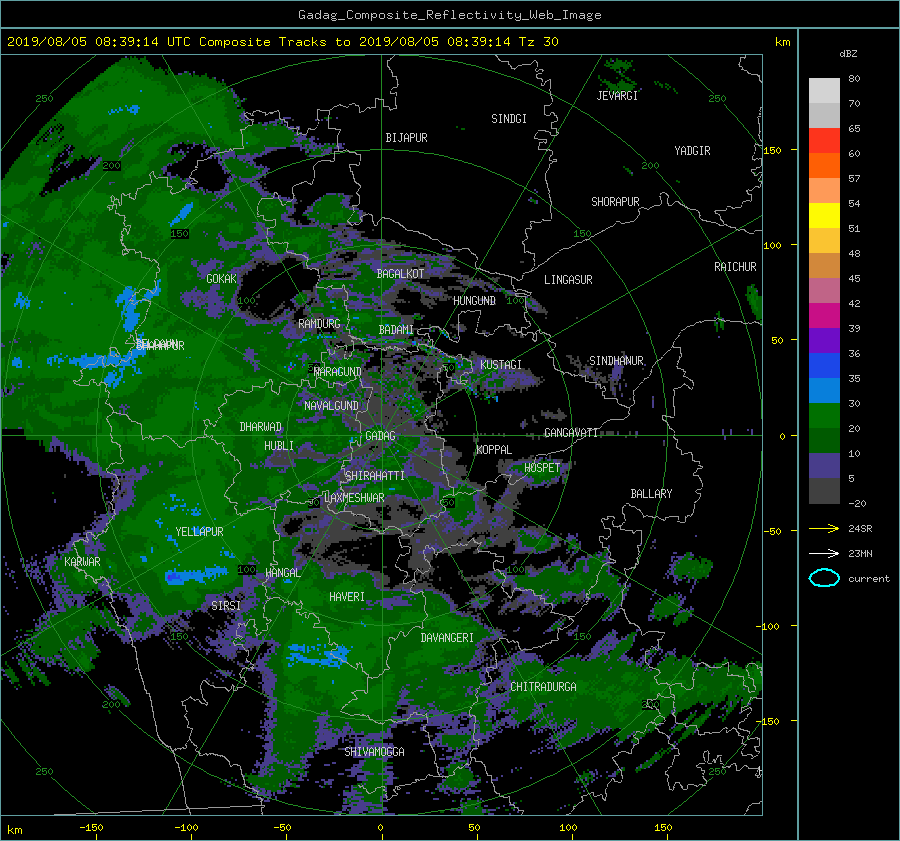Click the KUSTAGI label
This screenshot has width=900, height=841.
coord(501,365)
